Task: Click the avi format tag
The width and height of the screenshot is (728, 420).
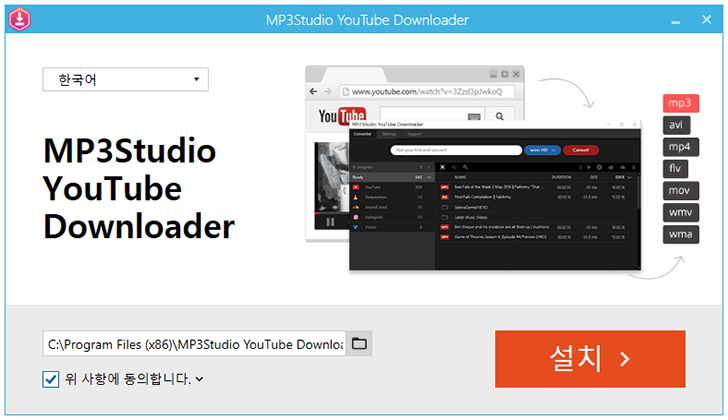Action: tap(676, 125)
